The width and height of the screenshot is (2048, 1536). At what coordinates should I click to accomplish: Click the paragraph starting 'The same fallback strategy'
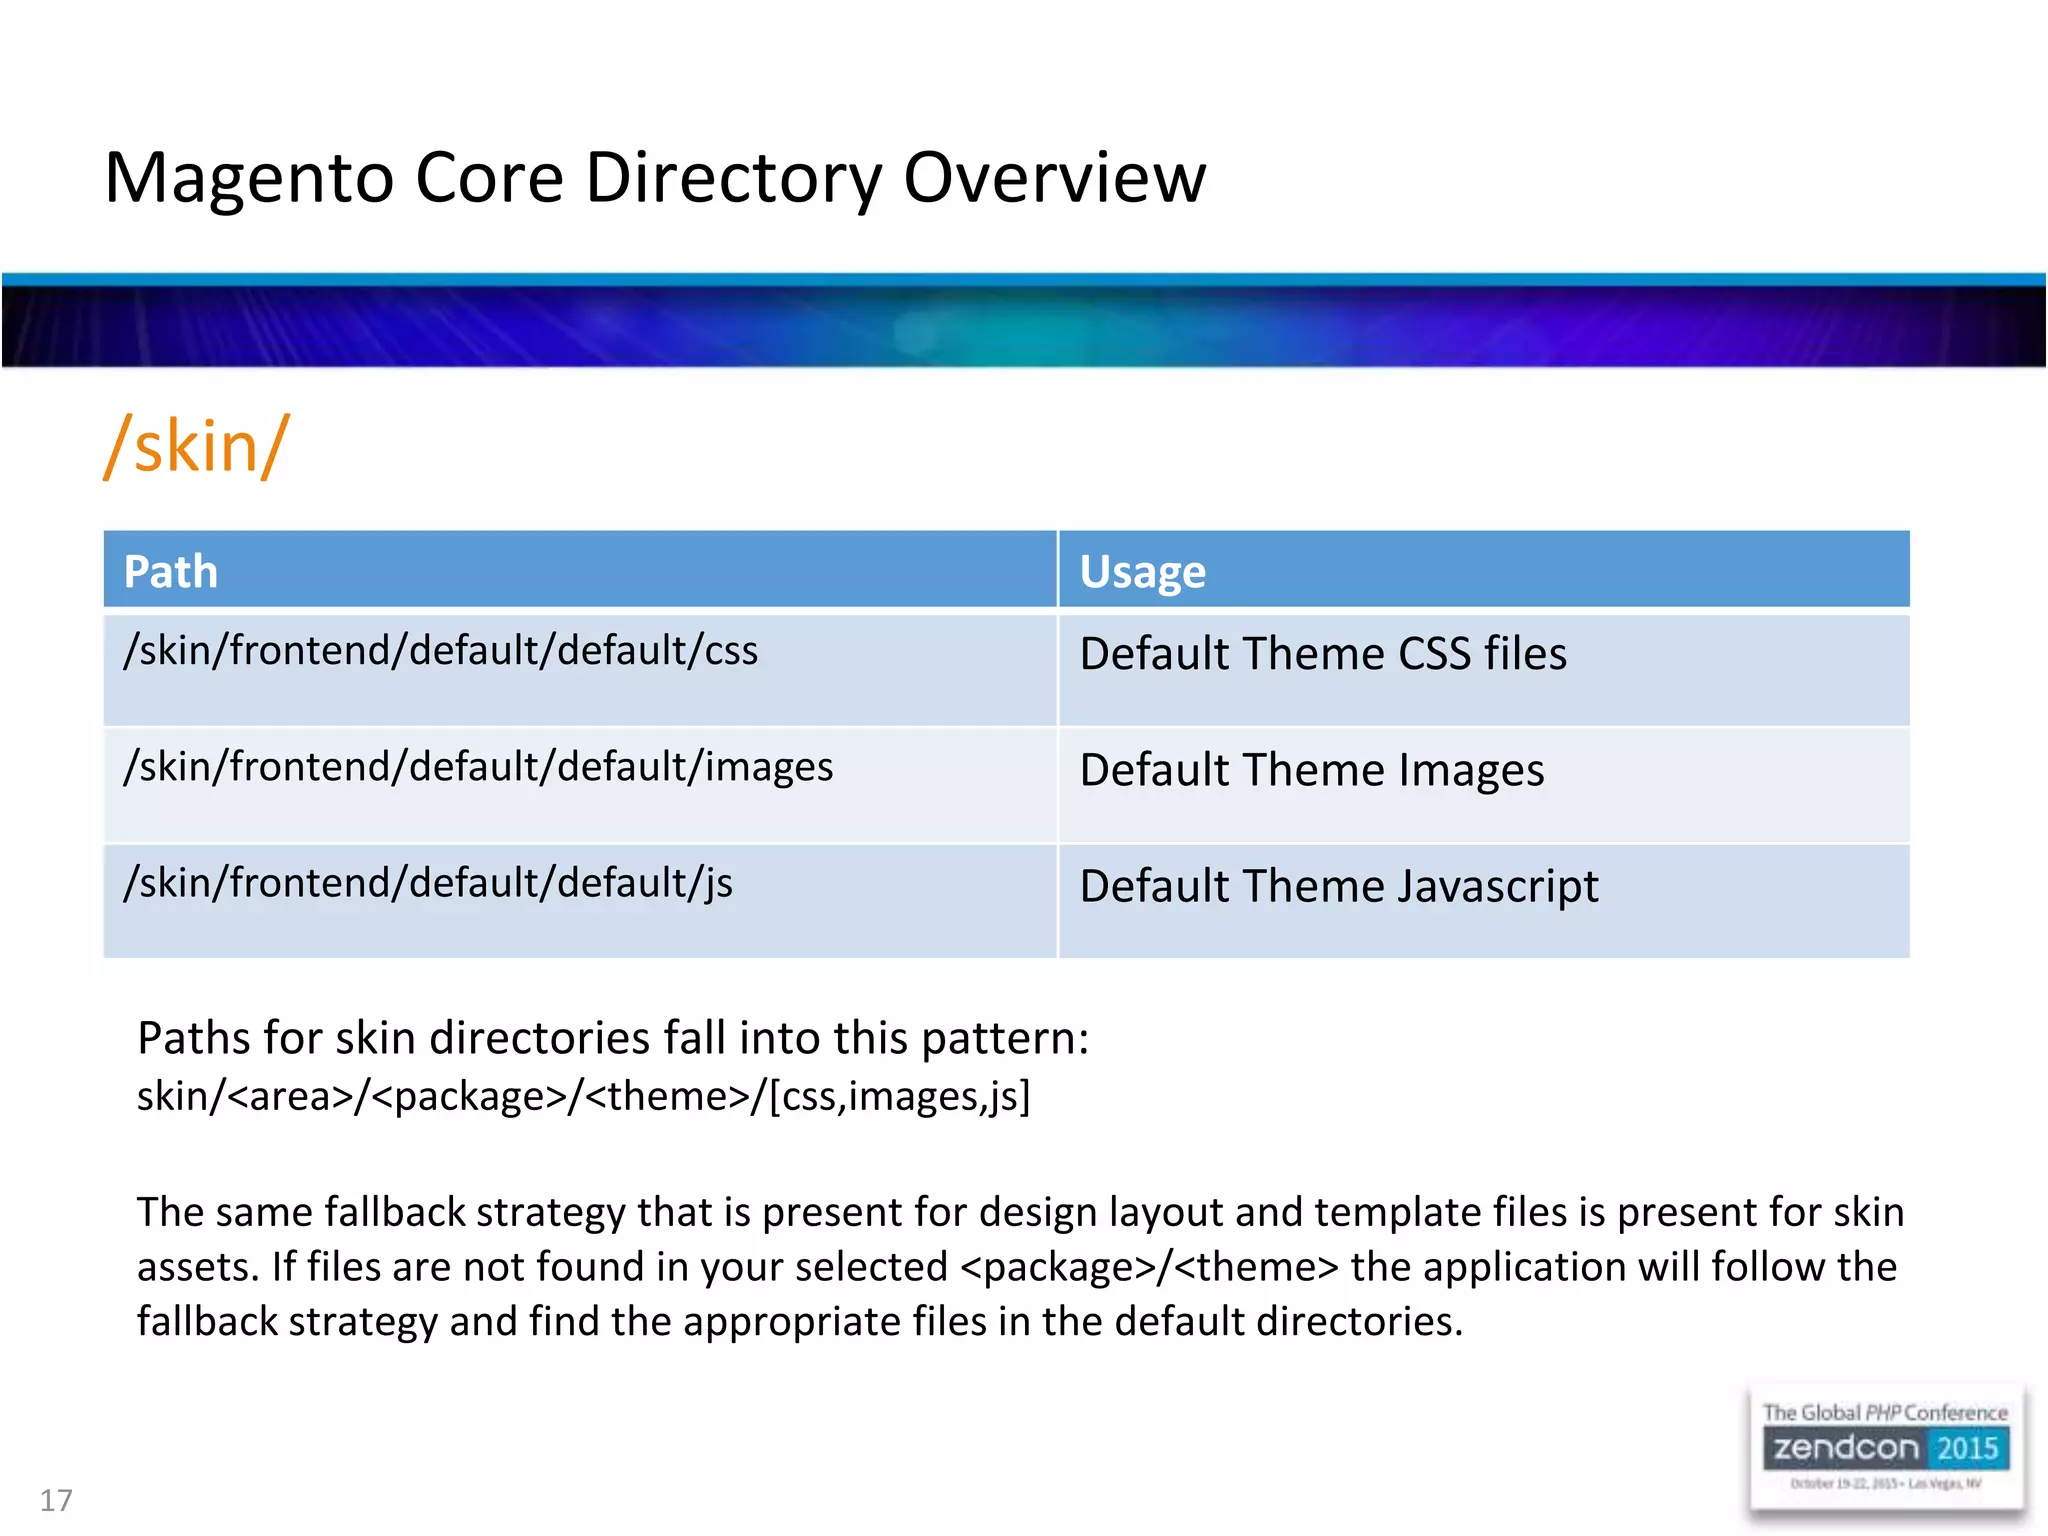coord(1020,1267)
